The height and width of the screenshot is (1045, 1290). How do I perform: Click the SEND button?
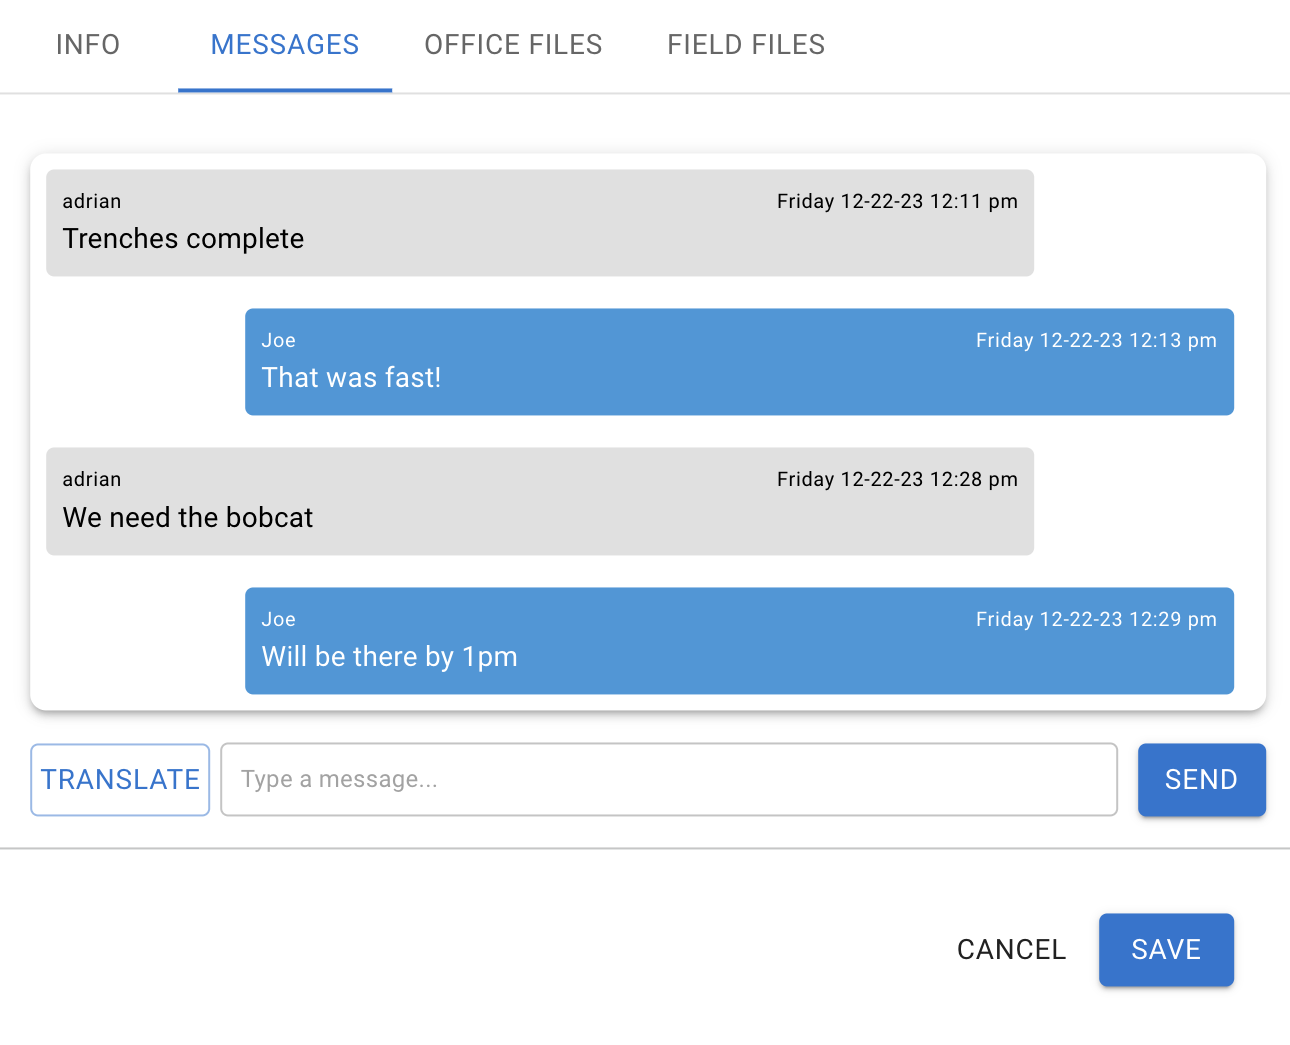[x=1202, y=780]
